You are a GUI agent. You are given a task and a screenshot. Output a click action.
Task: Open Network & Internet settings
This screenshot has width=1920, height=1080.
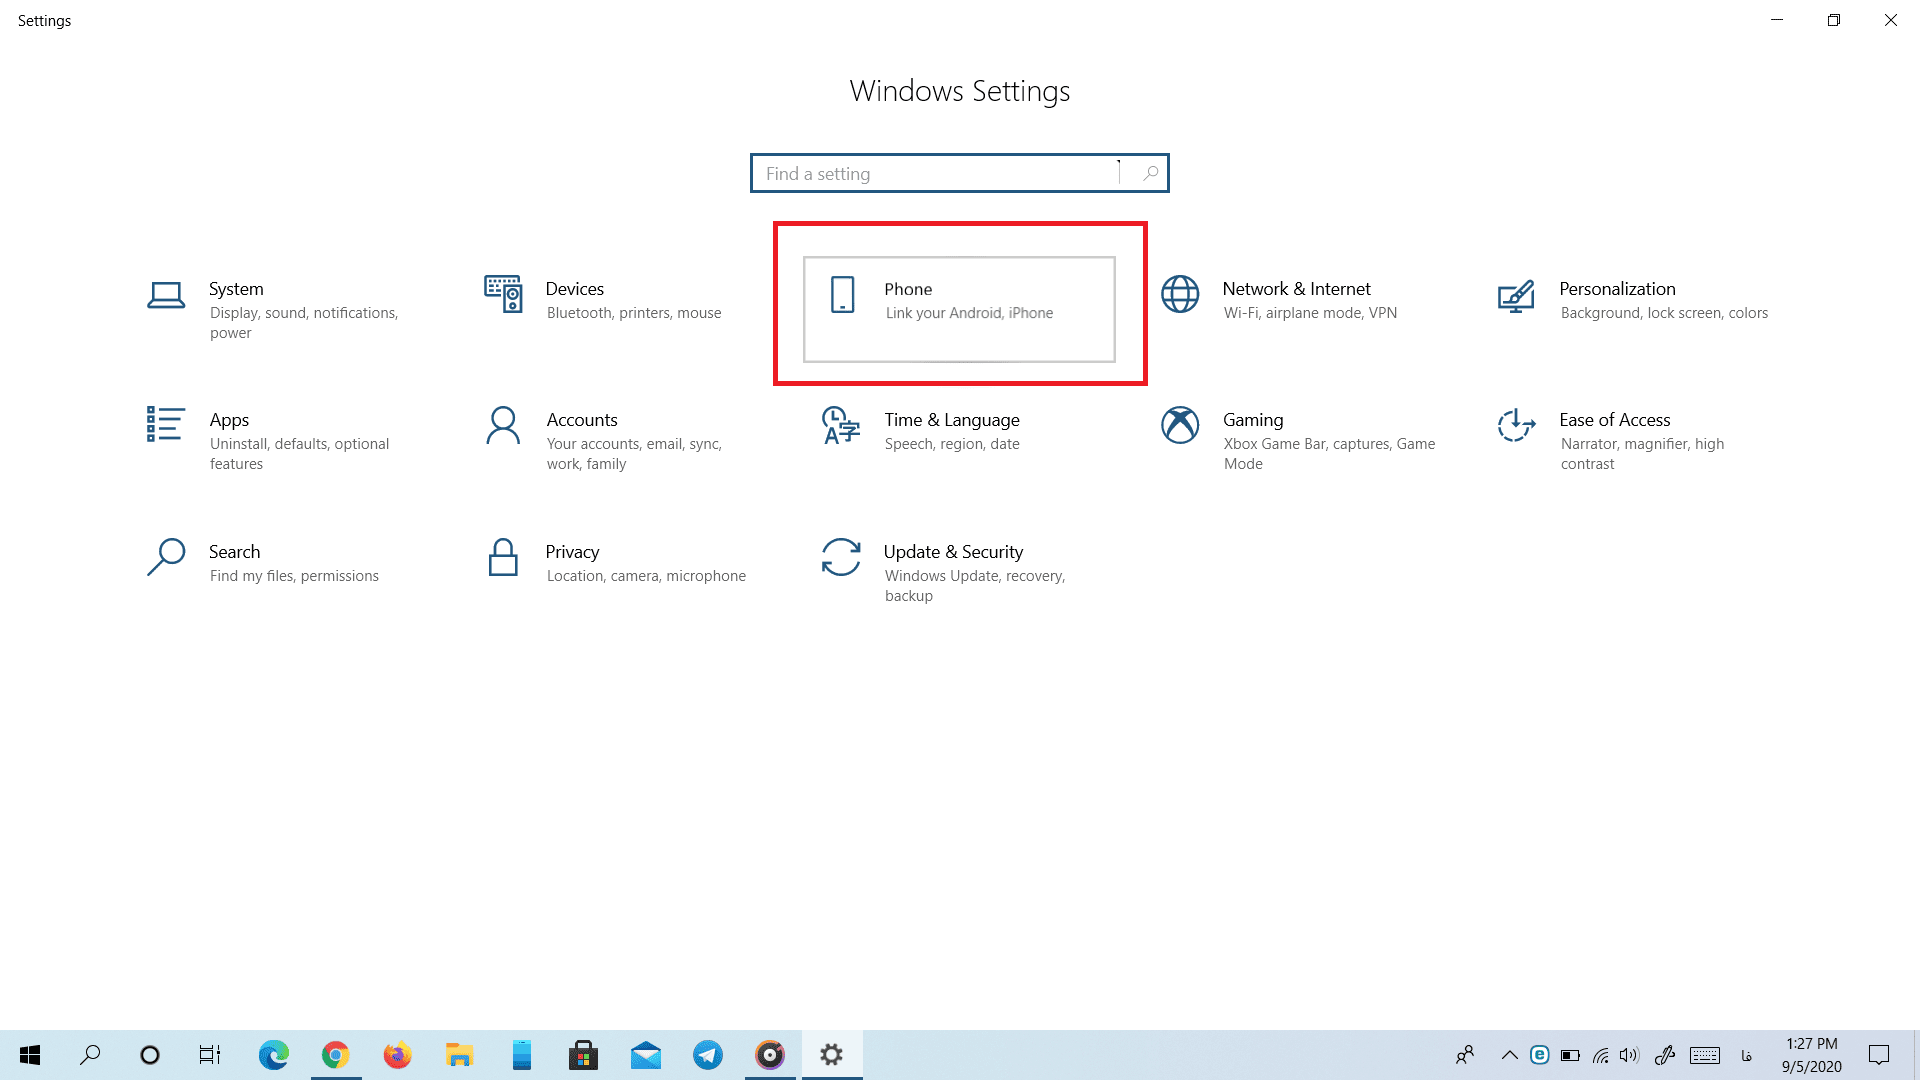pyautogui.click(x=1296, y=309)
